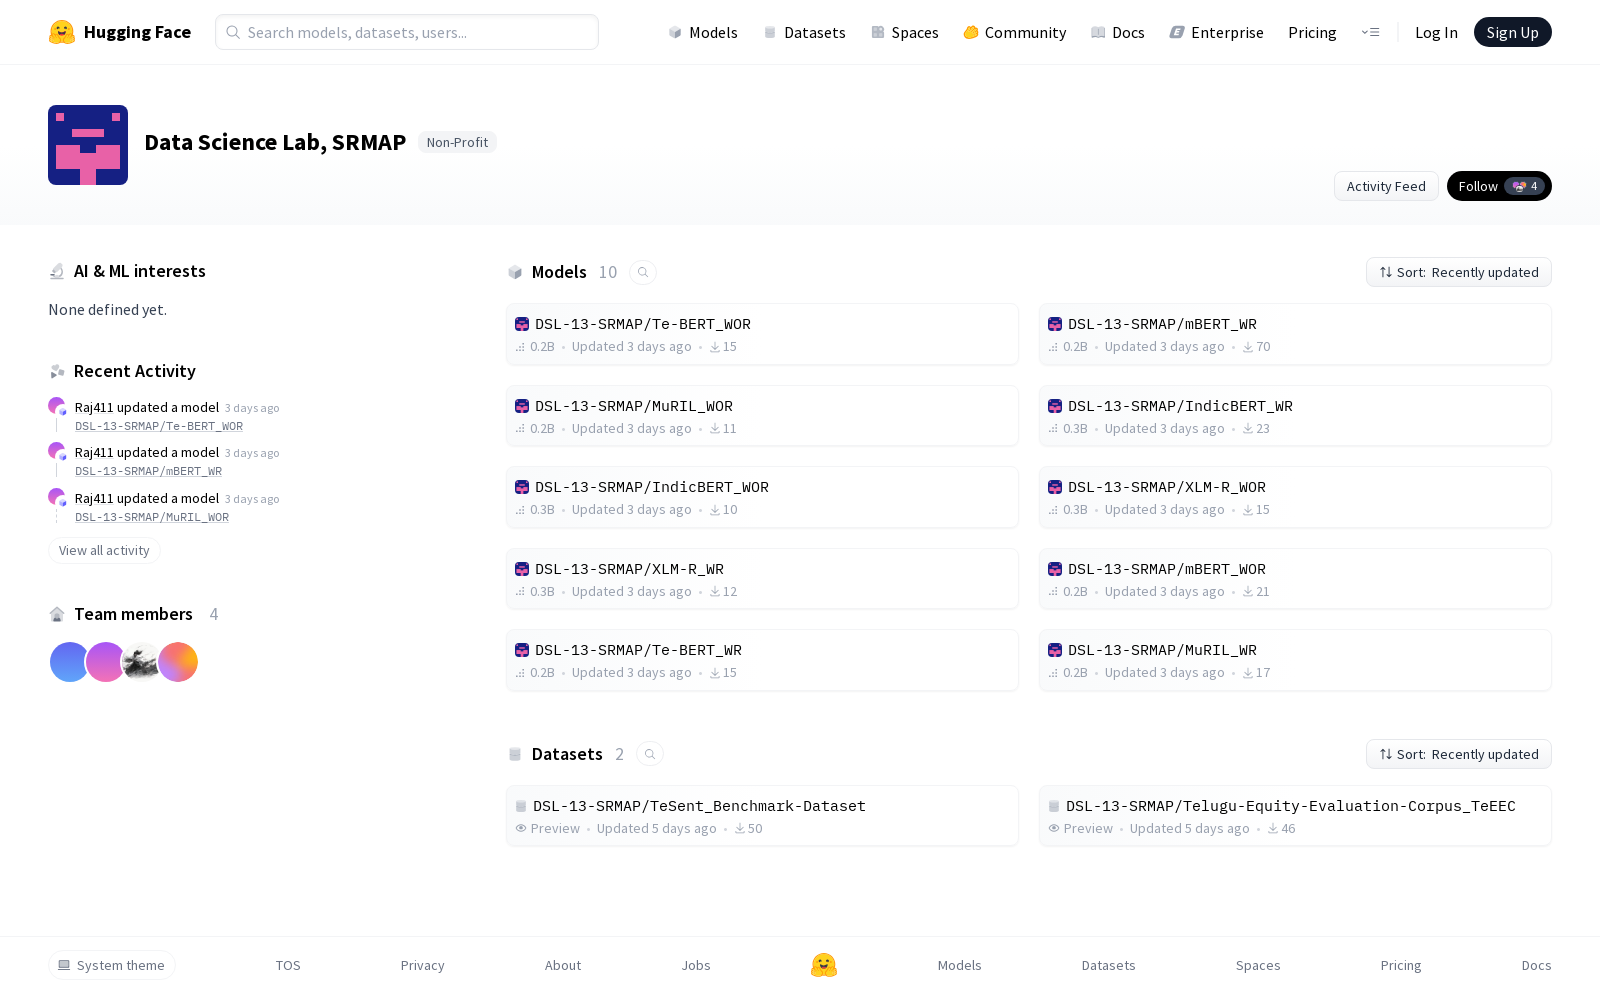Viewport: 1600px width, 1000px height.
Task: Click Raj411 avatar beside Te-BERT_WOR activity
Action: click(x=56, y=406)
